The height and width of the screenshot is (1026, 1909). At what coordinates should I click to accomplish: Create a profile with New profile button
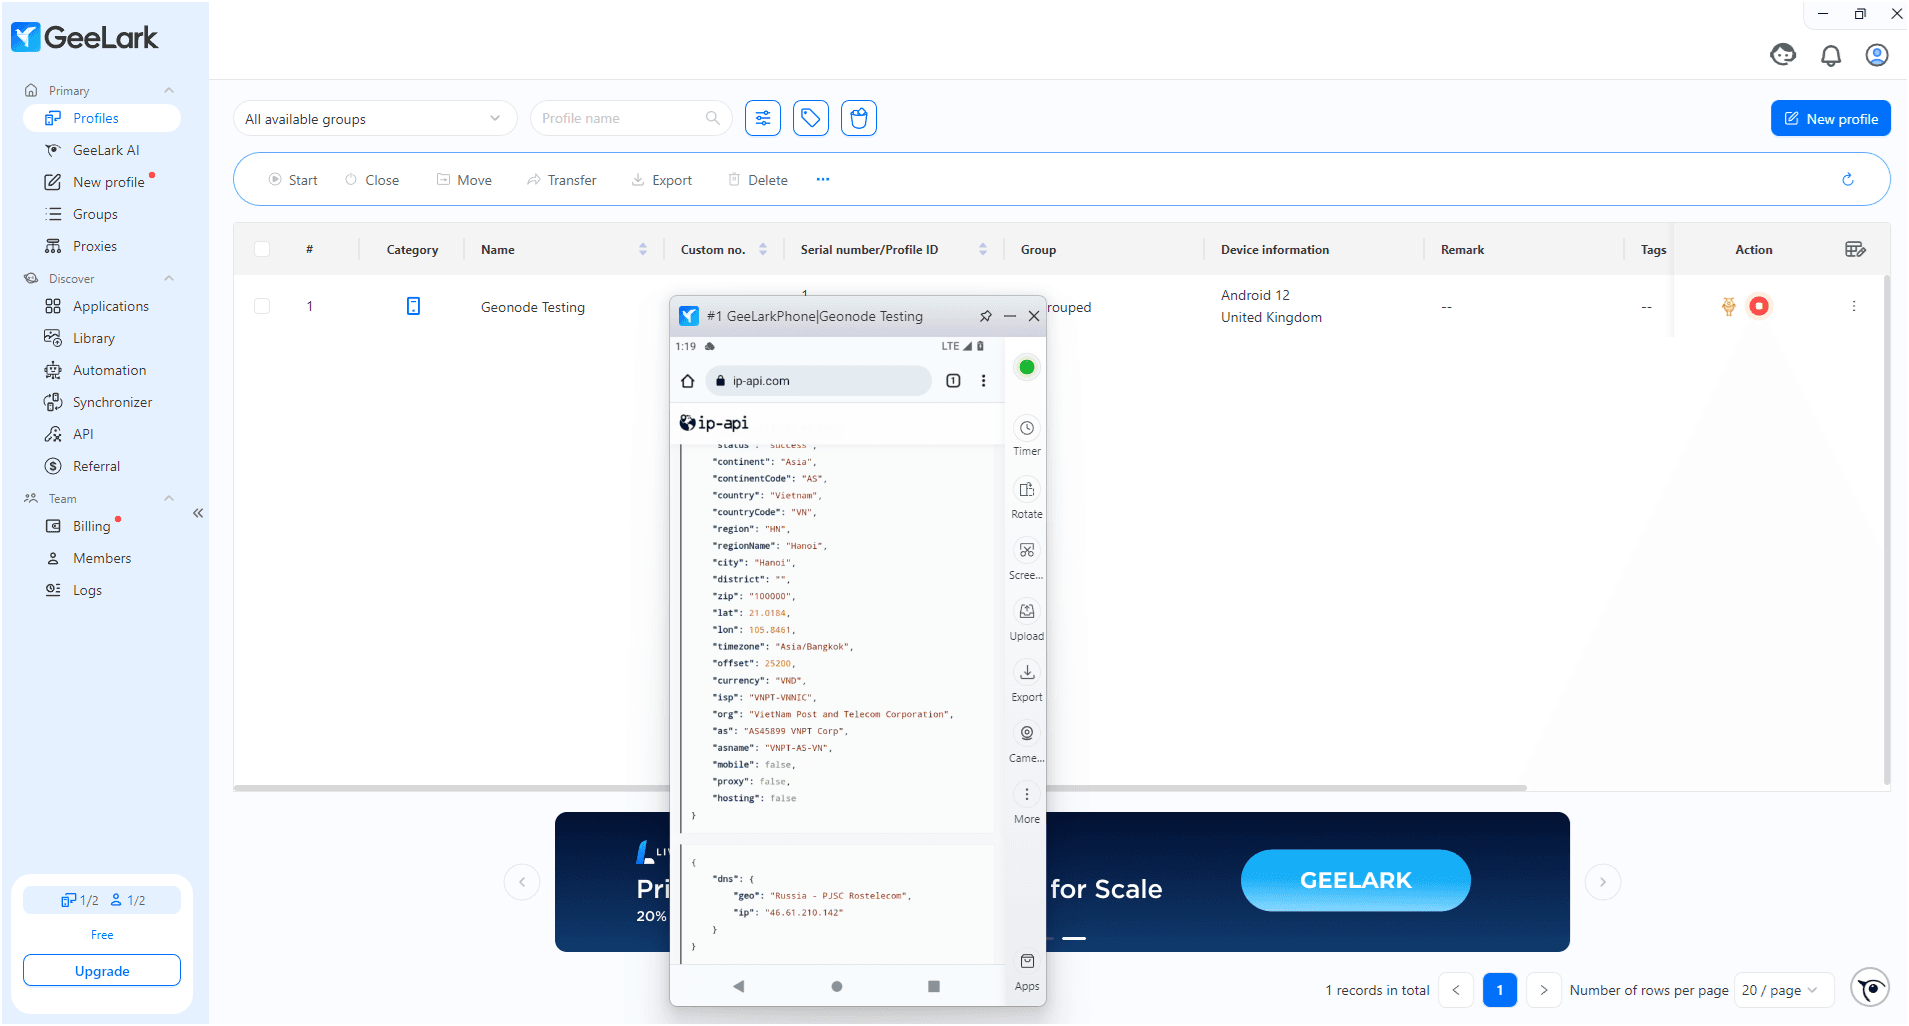click(x=1830, y=117)
